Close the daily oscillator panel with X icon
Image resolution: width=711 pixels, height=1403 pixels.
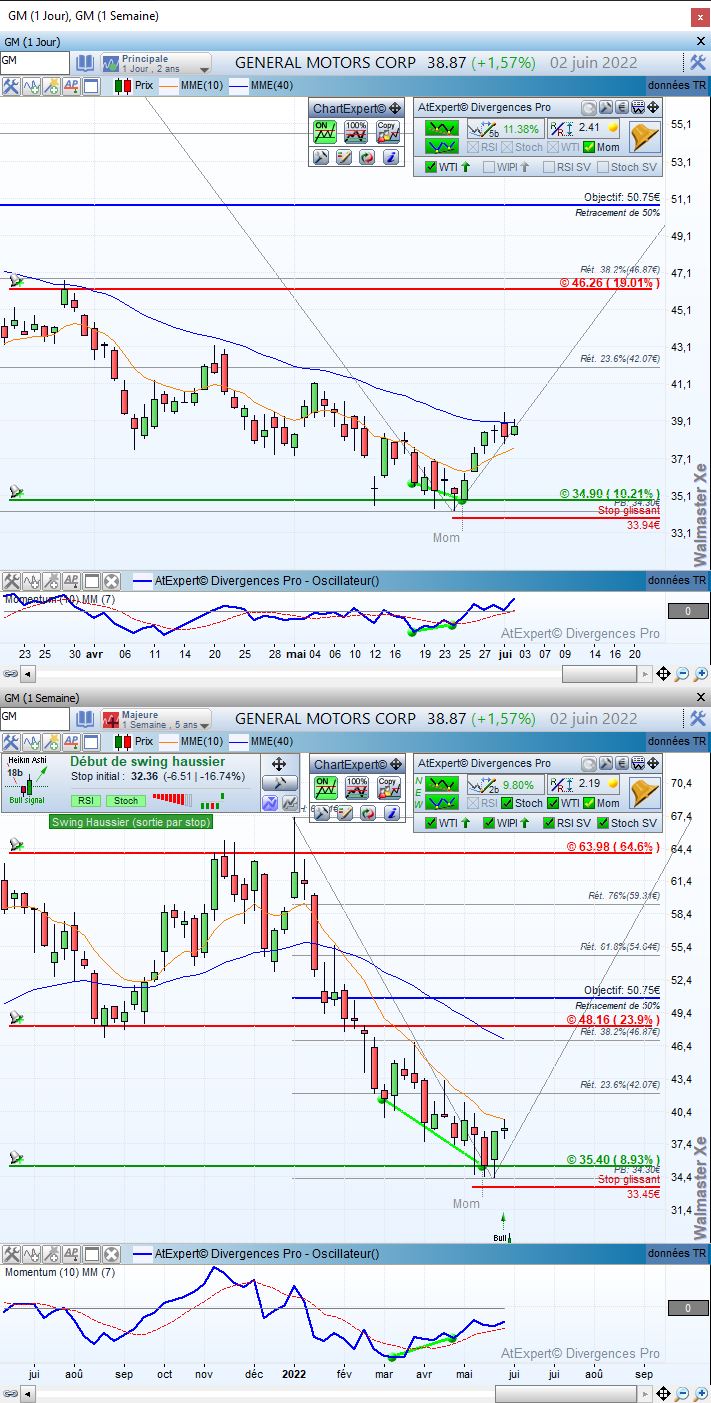coord(111,581)
